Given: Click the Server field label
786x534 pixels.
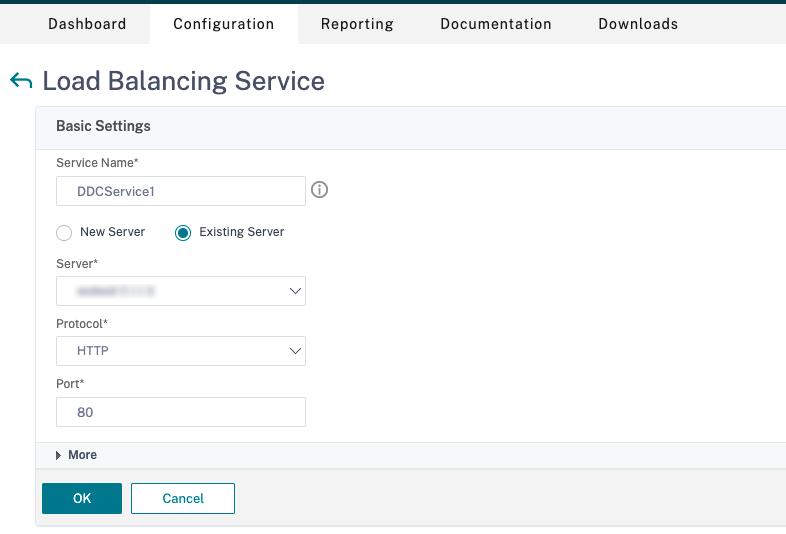Looking at the screenshot, I should coord(77,263).
